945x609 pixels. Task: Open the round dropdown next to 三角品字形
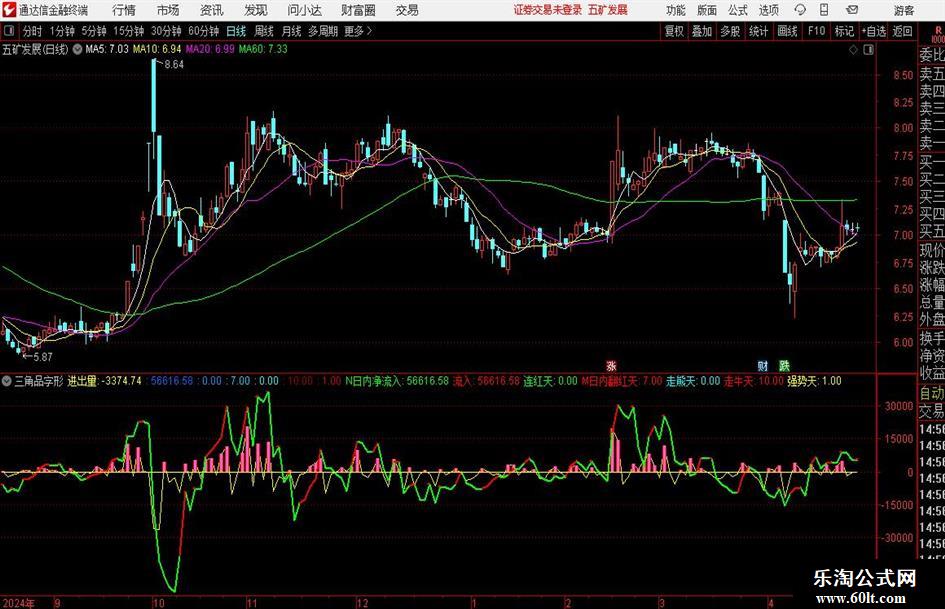tap(7, 381)
